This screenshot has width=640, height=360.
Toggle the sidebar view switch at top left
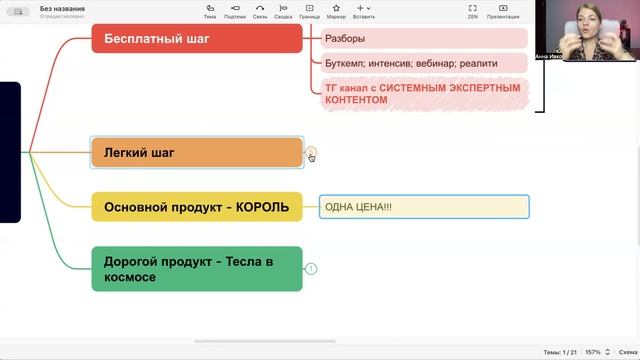pyautogui.click(x=18, y=12)
